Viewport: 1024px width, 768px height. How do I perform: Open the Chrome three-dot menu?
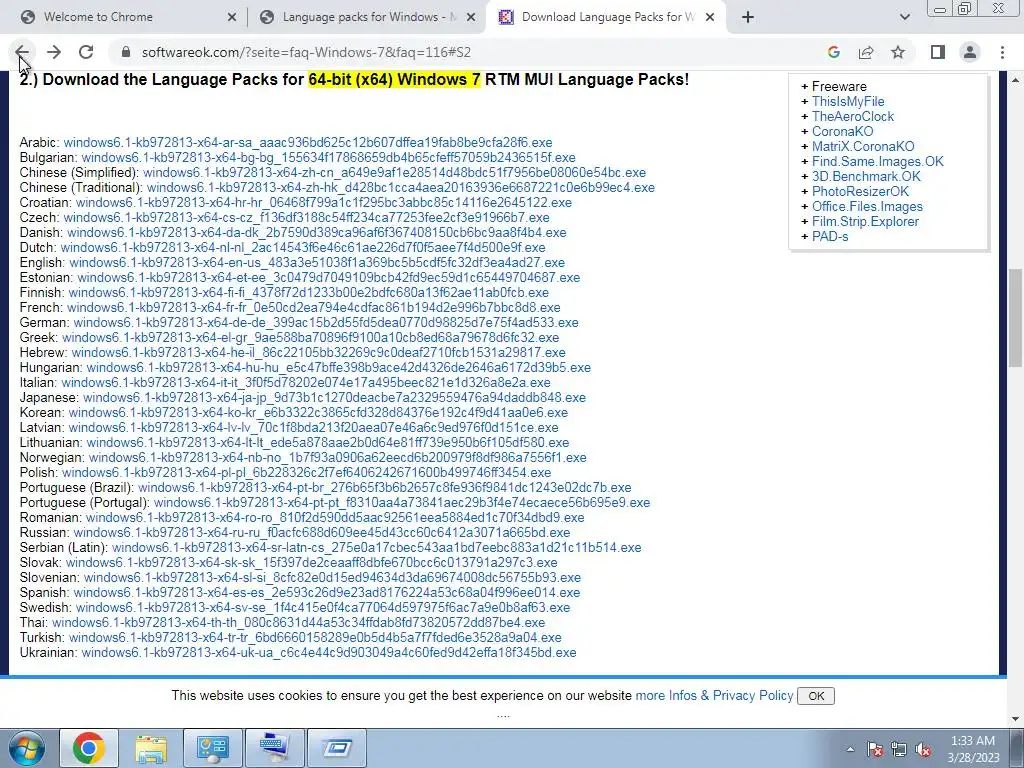[1002, 52]
